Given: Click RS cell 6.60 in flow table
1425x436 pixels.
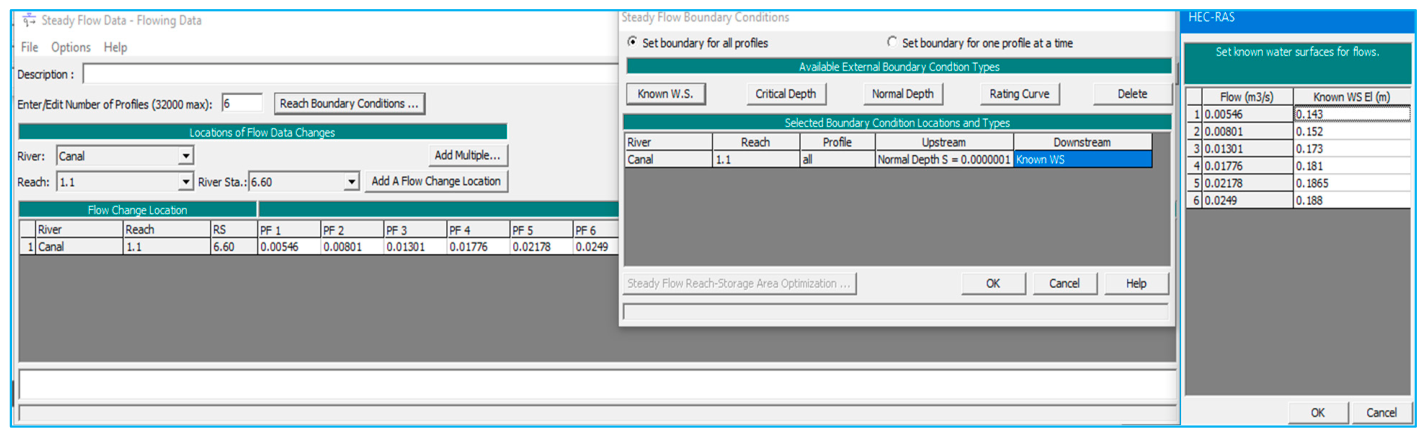Looking at the screenshot, I should [x=233, y=246].
